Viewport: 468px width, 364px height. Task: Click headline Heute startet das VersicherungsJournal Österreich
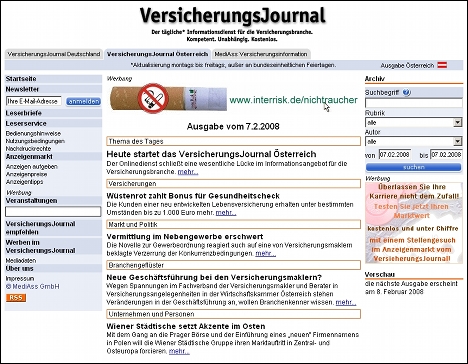[x=211, y=154]
